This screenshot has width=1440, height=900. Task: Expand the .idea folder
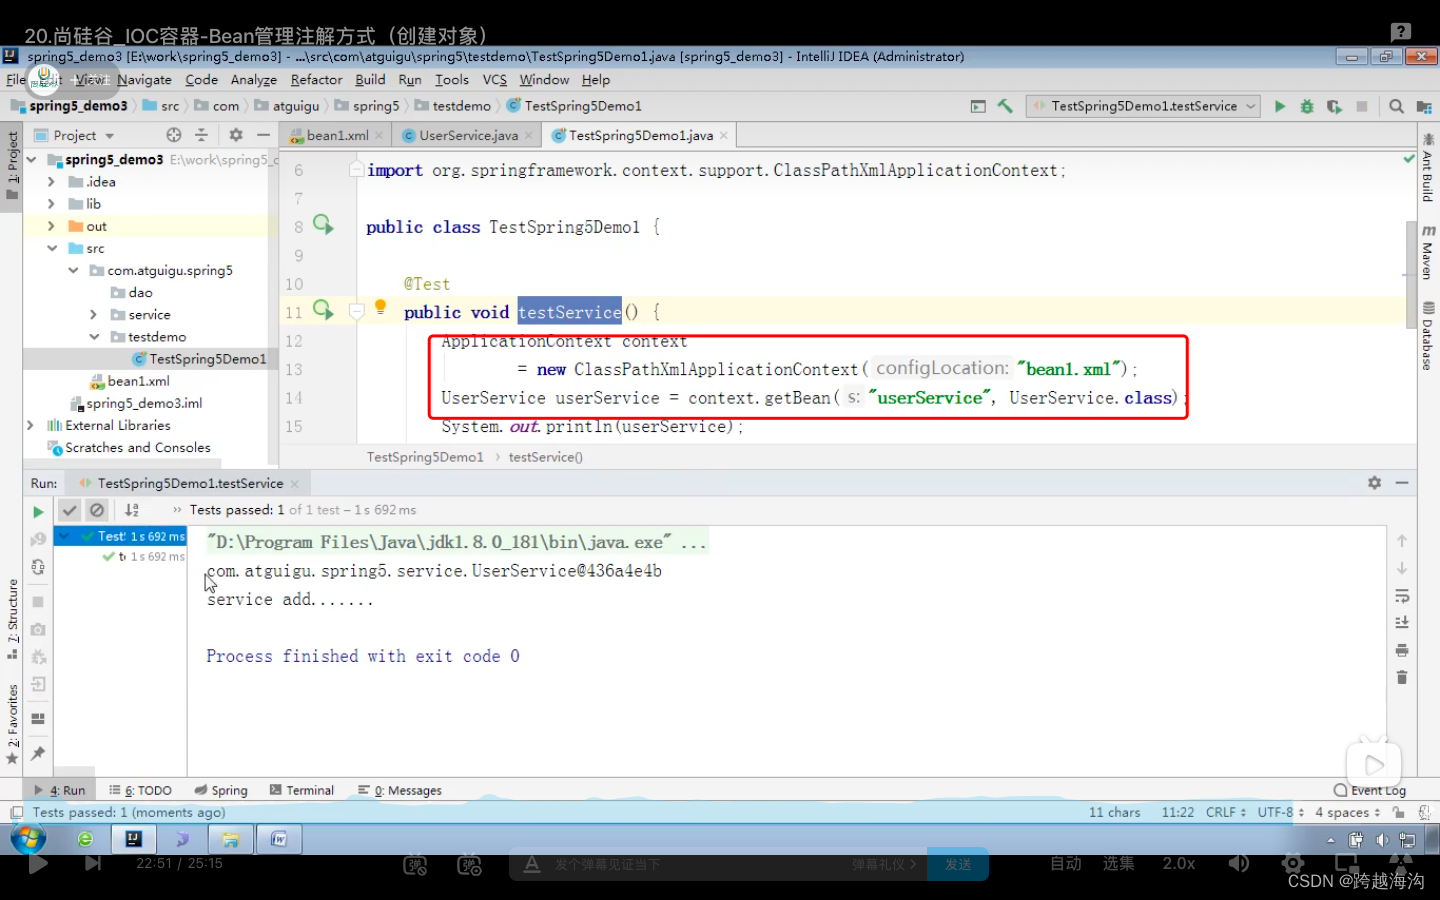[x=51, y=182]
